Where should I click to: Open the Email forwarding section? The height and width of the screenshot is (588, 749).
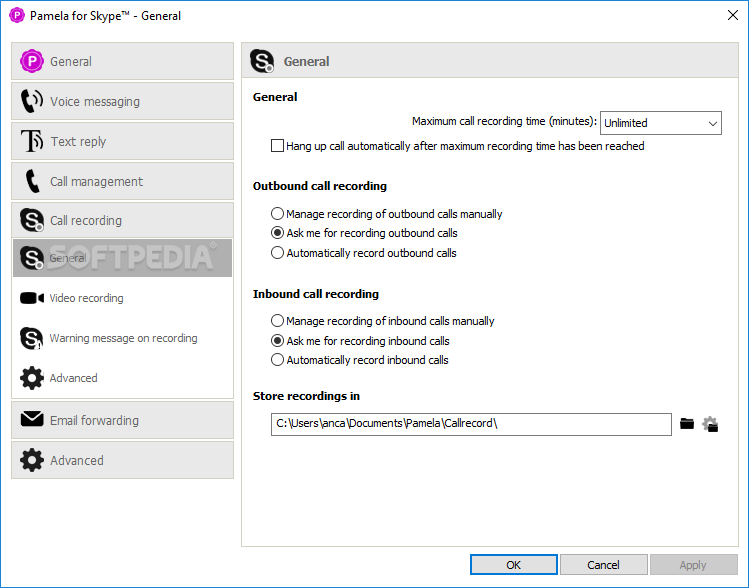(x=122, y=420)
